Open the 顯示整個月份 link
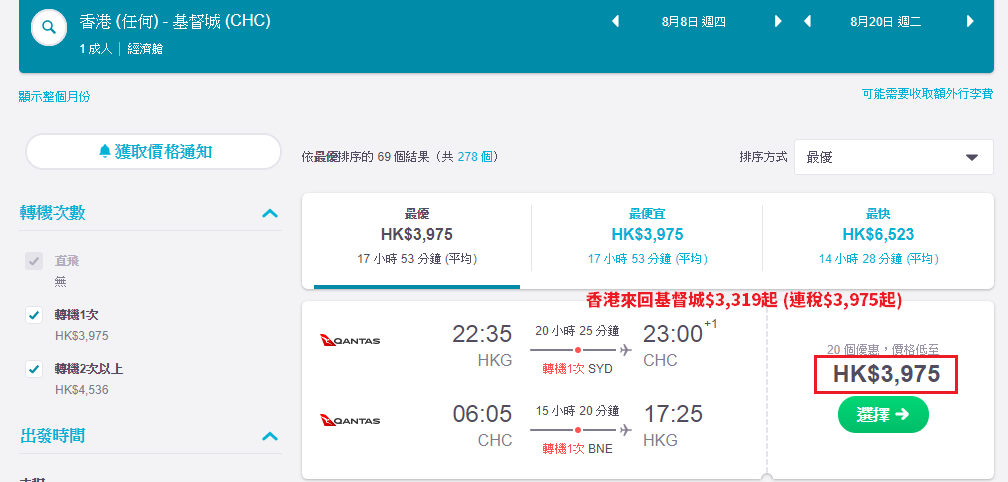The image size is (1008, 482). click(55, 97)
